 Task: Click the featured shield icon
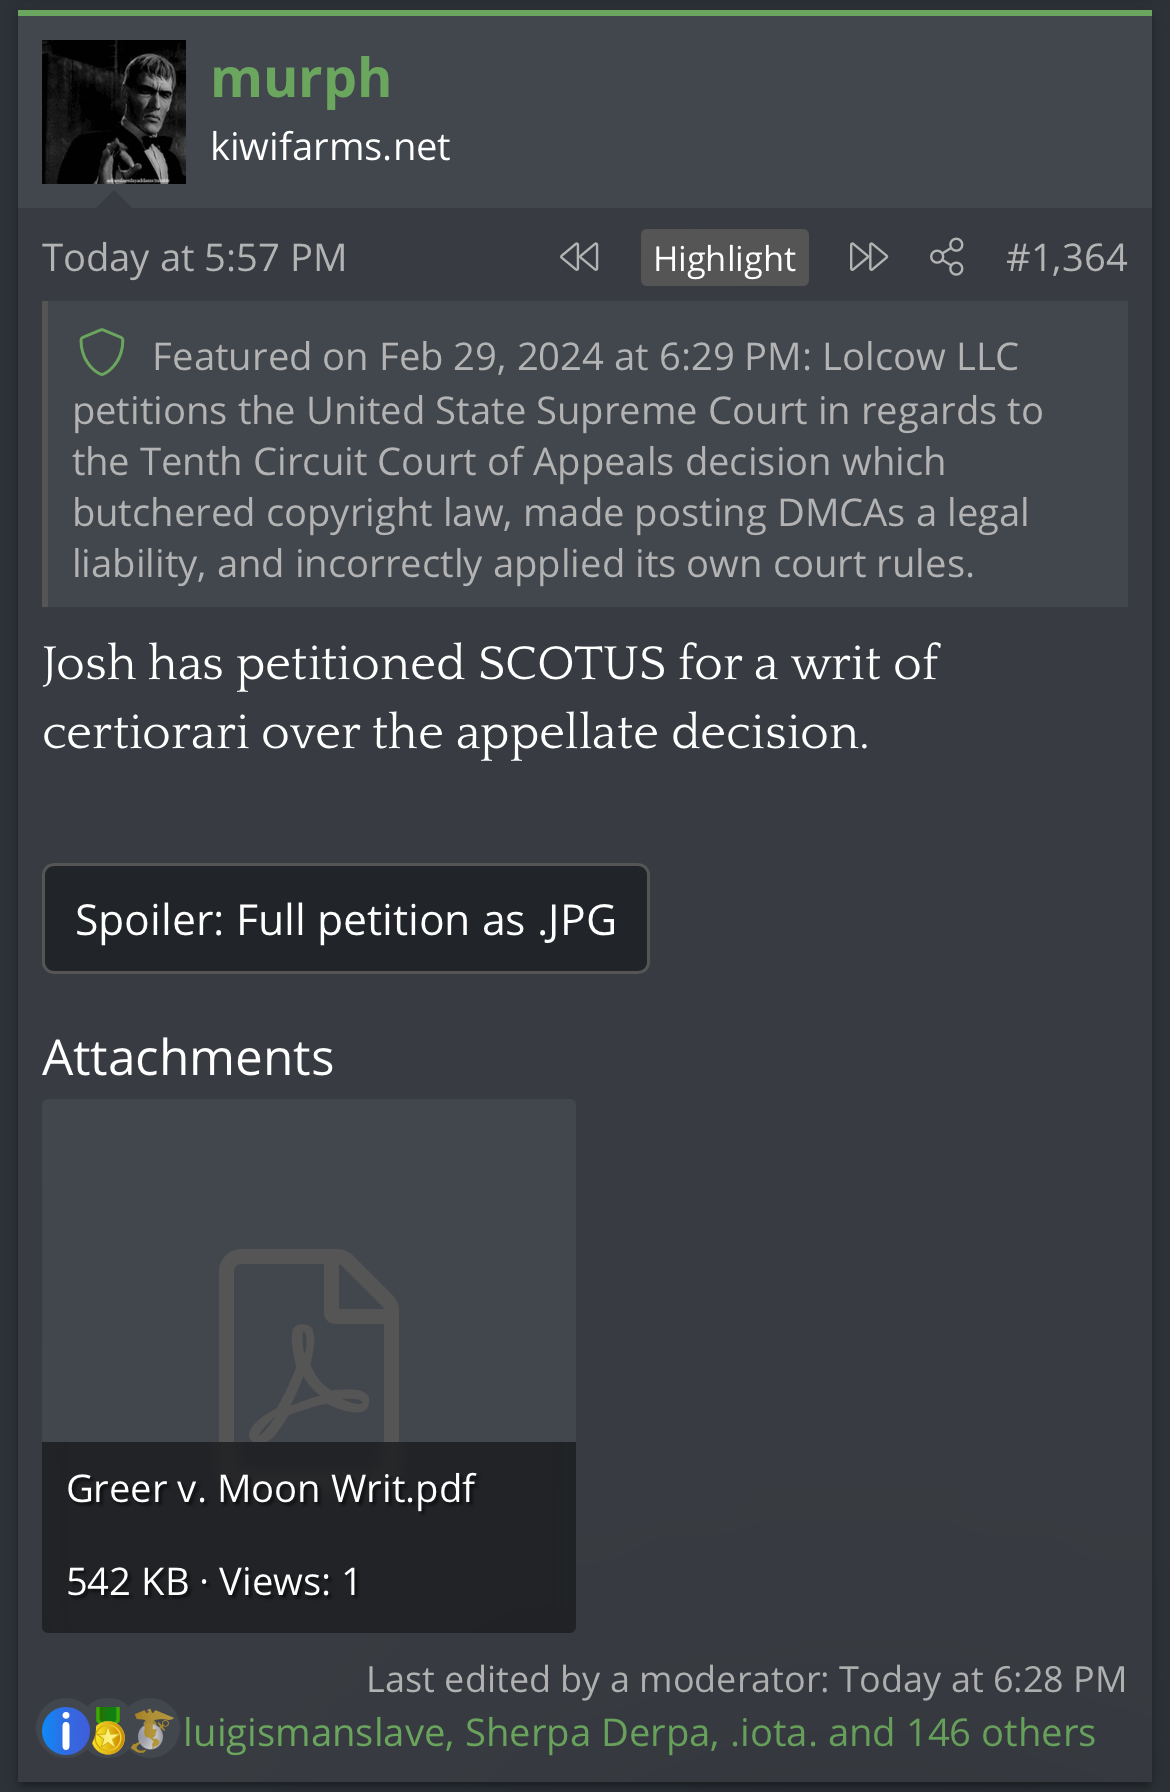pos(102,353)
